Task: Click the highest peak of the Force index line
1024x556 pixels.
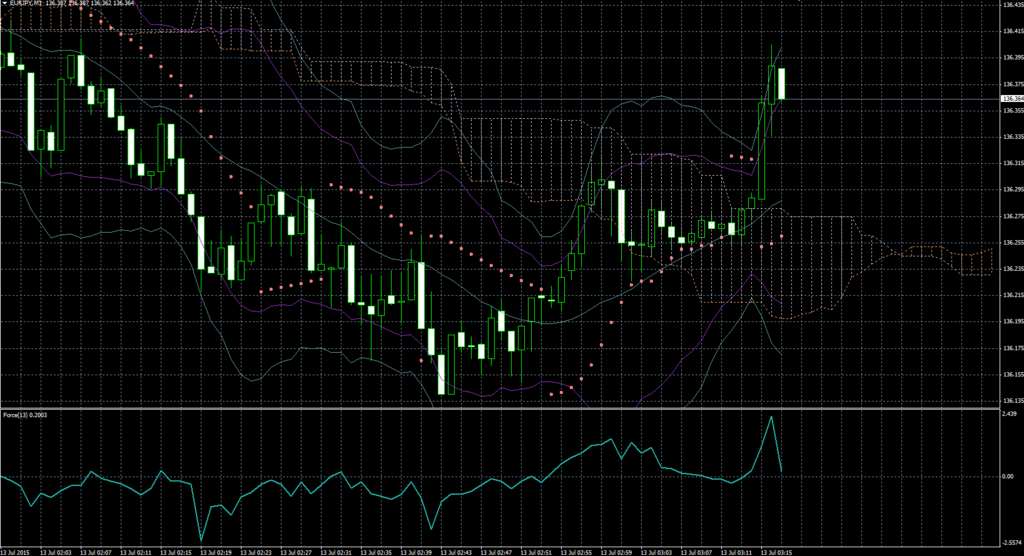Action: (x=771, y=417)
